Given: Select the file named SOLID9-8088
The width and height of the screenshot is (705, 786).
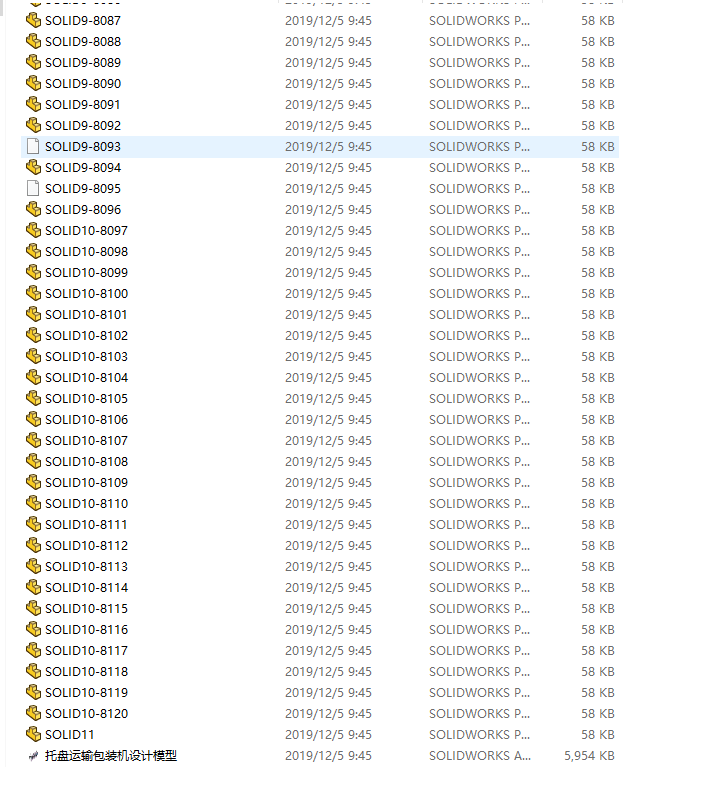Looking at the screenshot, I should click(83, 42).
